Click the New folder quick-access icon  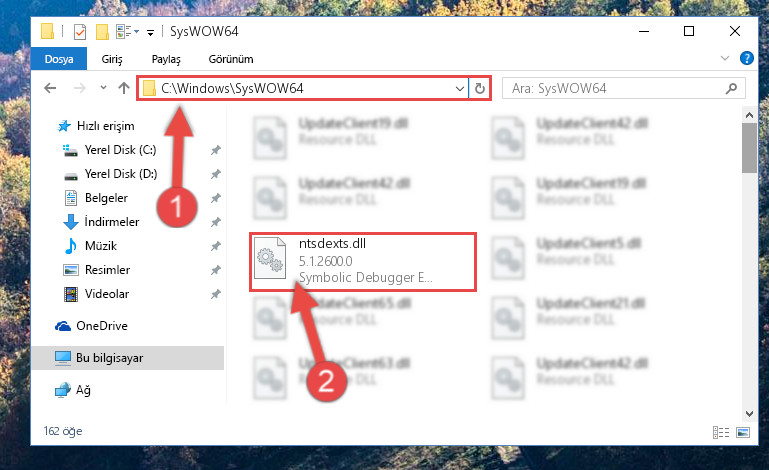[102, 32]
